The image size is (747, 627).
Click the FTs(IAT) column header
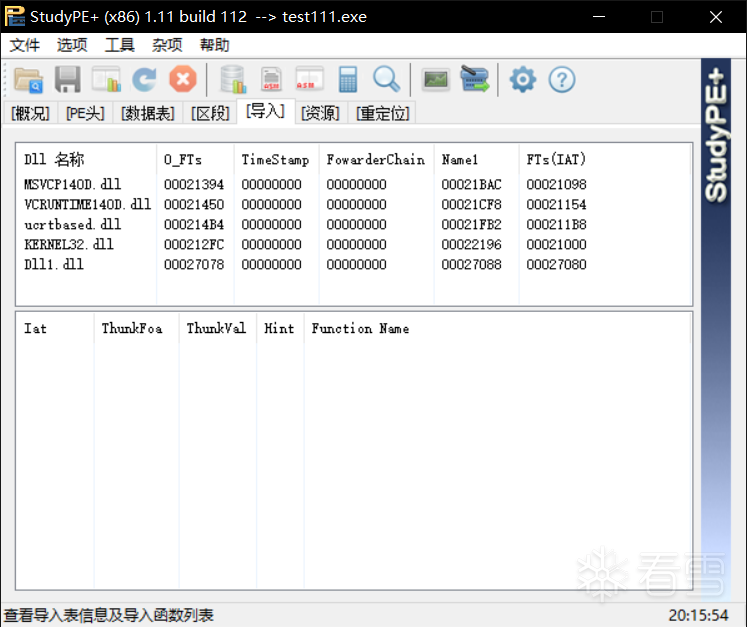(x=604, y=160)
